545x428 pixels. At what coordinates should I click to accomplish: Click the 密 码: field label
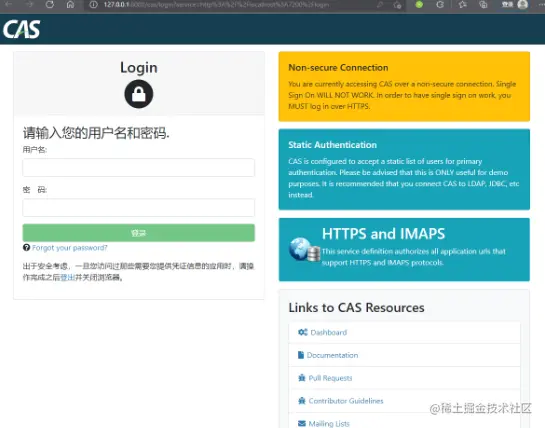pyautogui.click(x=35, y=189)
